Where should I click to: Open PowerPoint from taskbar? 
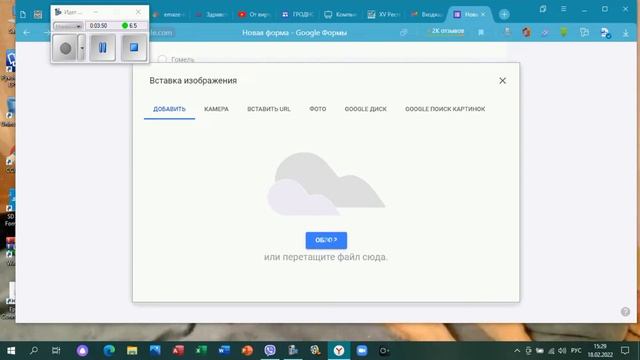(247, 351)
